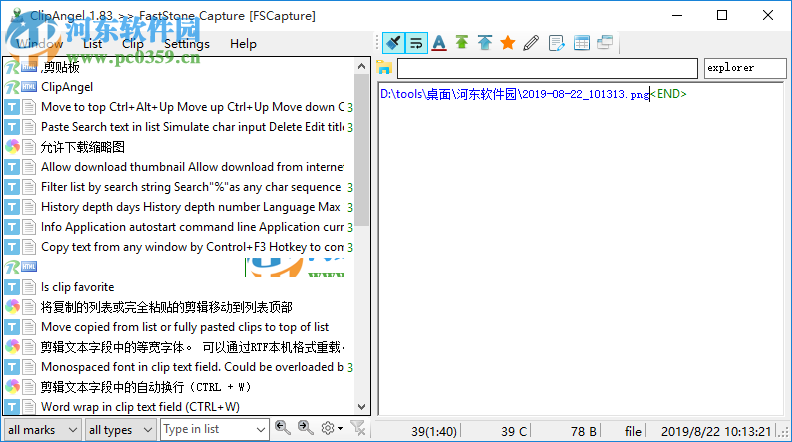Screen dimensions: 792x442
Task: Select clip 剪辑文本字段中的等宽字体
Action: pos(179,347)
